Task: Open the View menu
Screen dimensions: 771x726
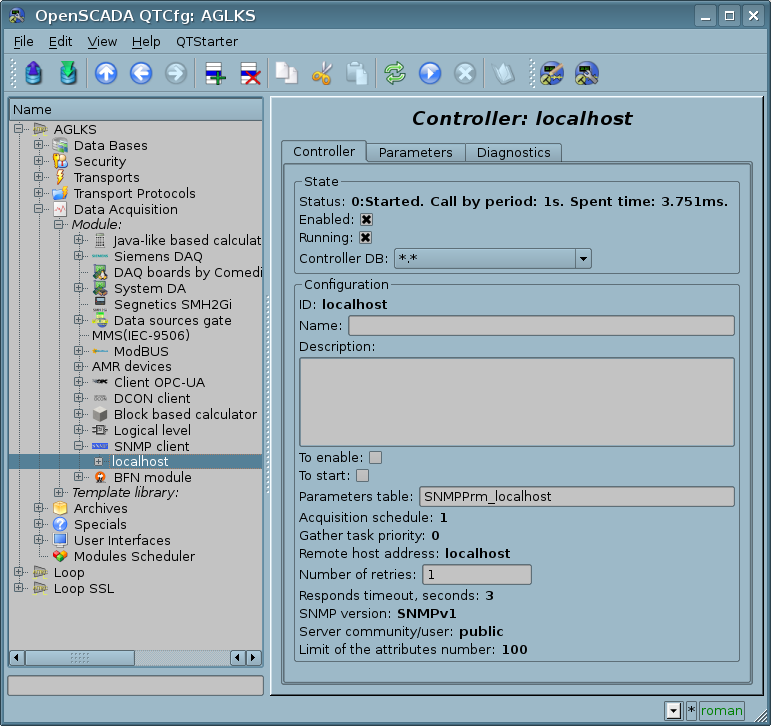Action: 102,42
